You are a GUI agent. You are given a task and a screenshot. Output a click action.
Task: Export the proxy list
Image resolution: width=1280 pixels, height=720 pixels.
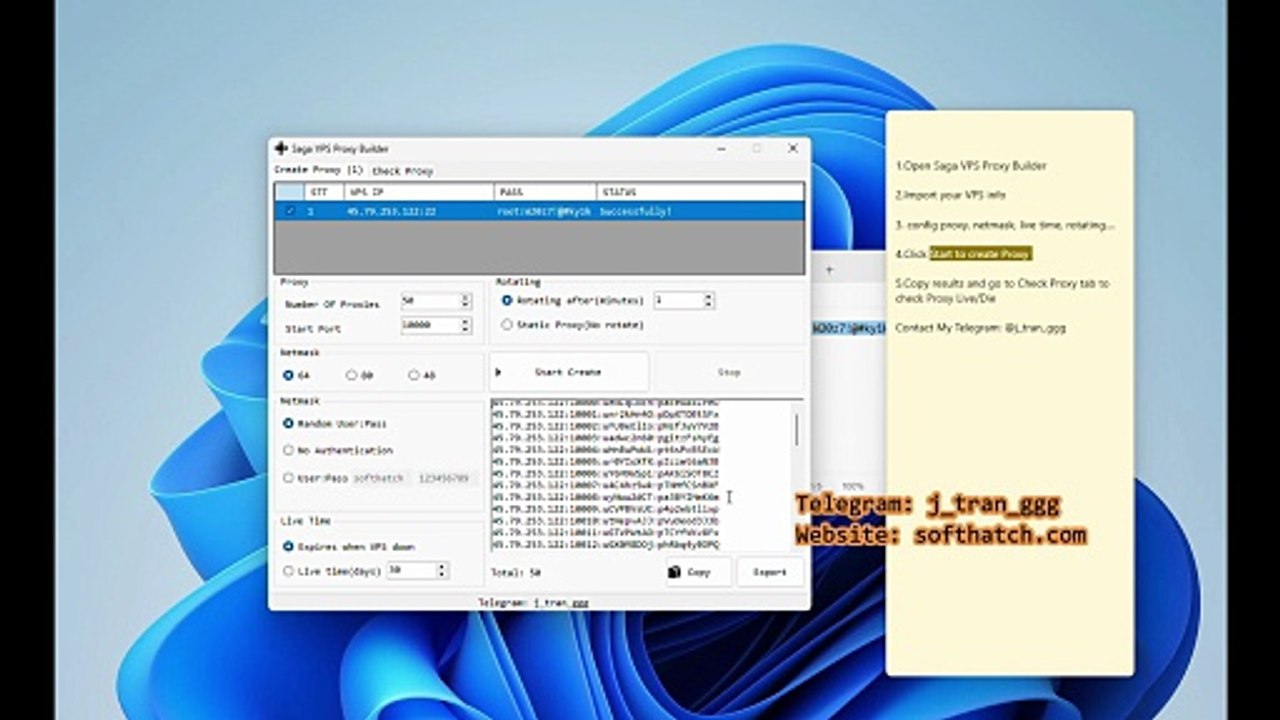770,572
